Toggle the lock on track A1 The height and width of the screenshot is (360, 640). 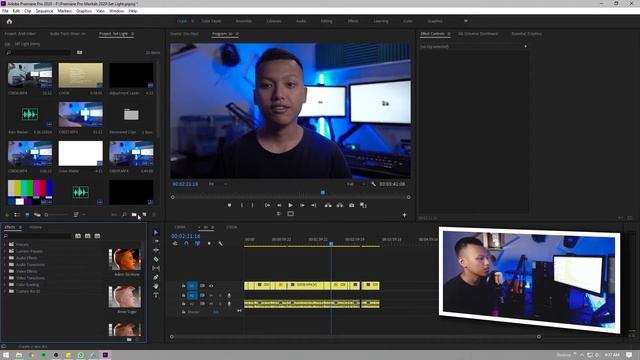coord(184,295)
